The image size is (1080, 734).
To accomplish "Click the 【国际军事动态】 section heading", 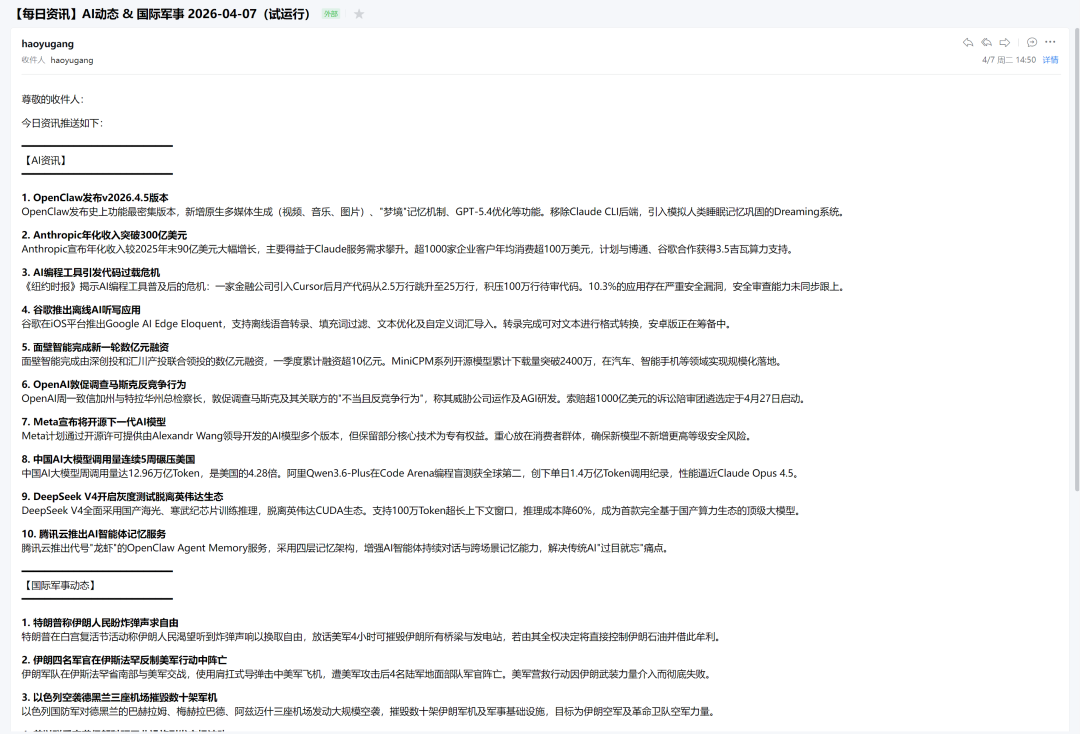I will click(59, 585).
